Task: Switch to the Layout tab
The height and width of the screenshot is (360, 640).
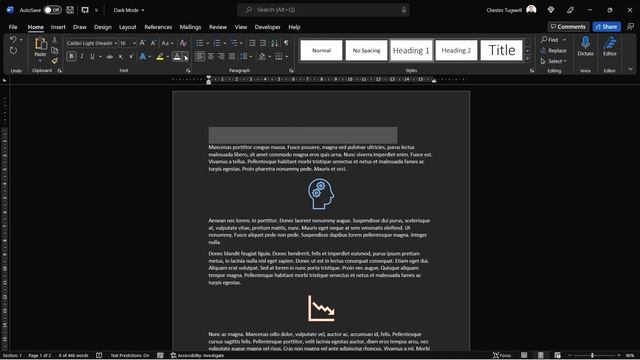Action: [x=127, y=27]
